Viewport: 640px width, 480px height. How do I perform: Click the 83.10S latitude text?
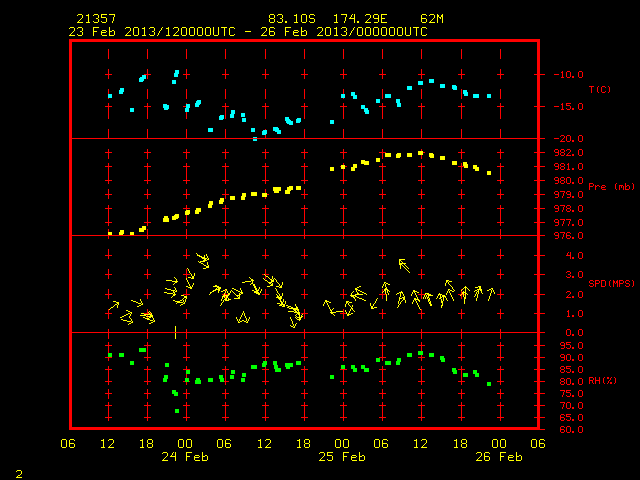point(291,19)
